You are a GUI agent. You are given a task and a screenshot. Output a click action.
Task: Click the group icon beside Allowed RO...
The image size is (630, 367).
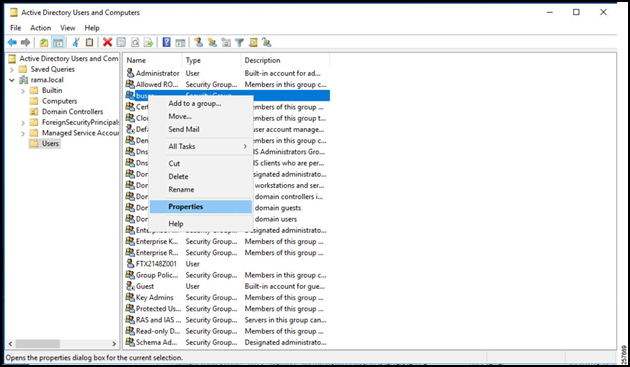point(130,84)
